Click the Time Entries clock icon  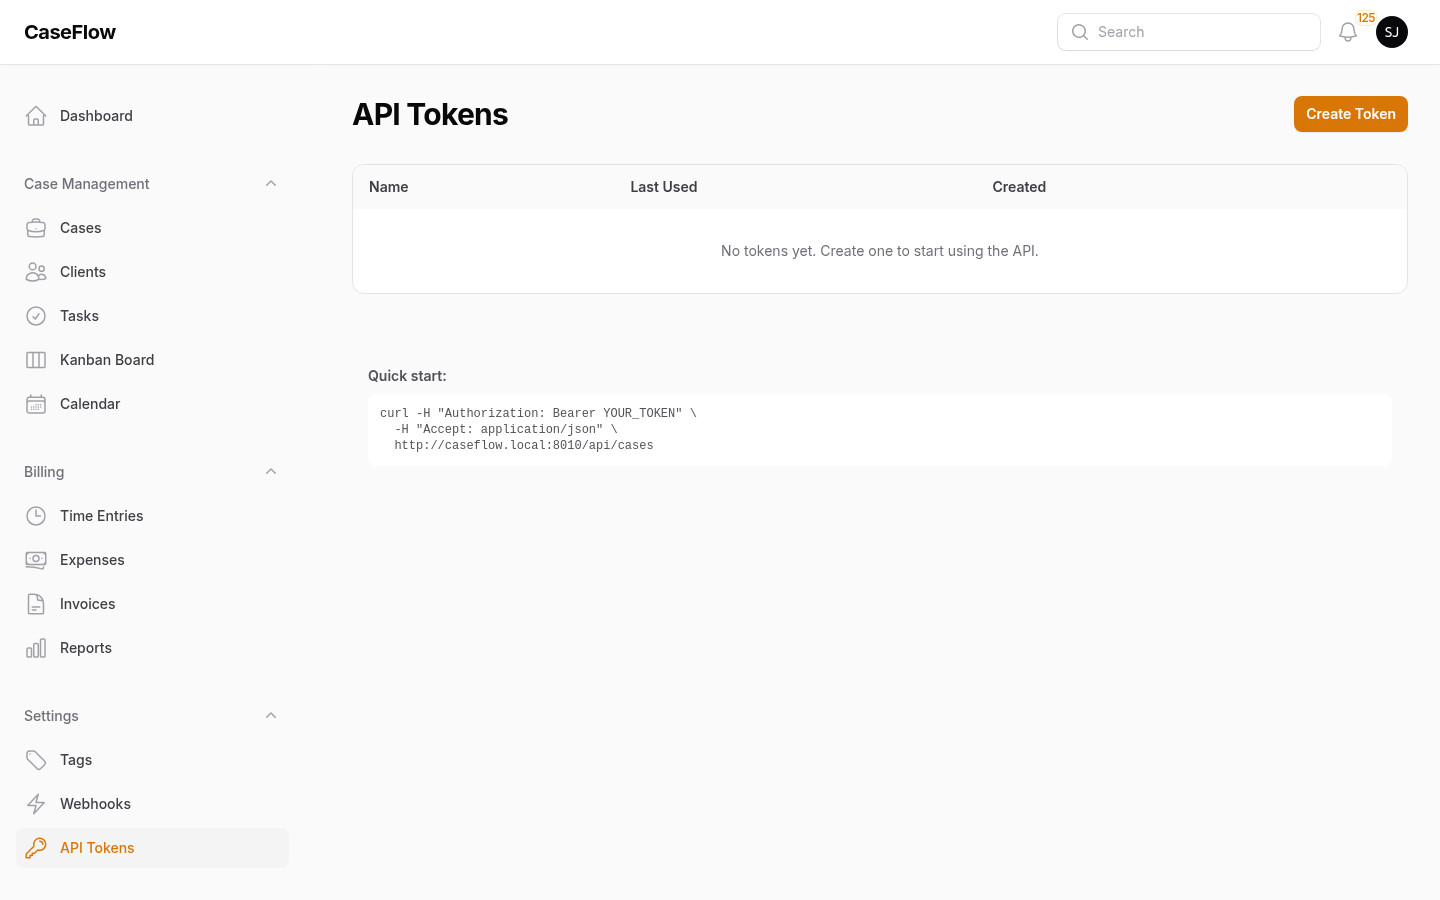click(x=36, y=516)
